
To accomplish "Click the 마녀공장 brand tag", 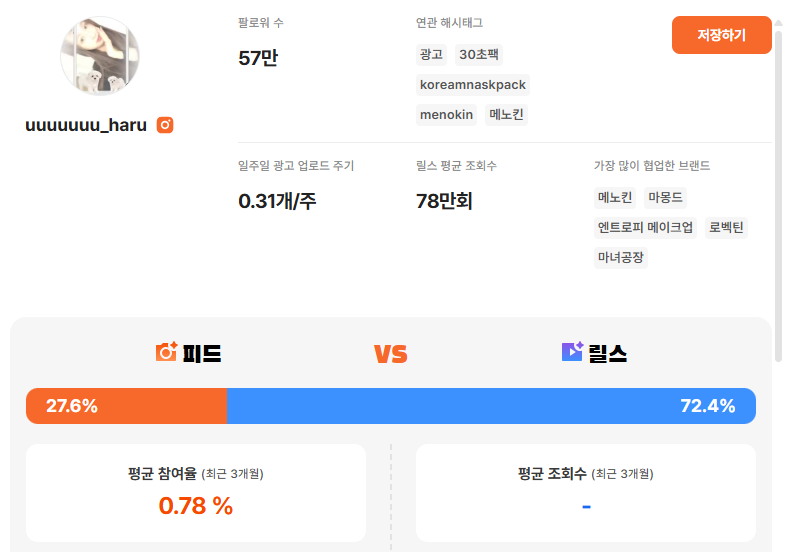I will click(x=621, y=258).
